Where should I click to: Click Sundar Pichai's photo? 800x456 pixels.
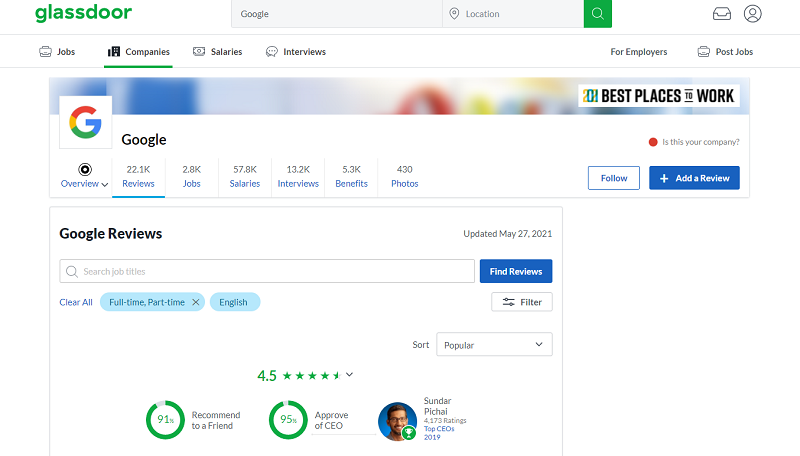(x=397, y=421)
